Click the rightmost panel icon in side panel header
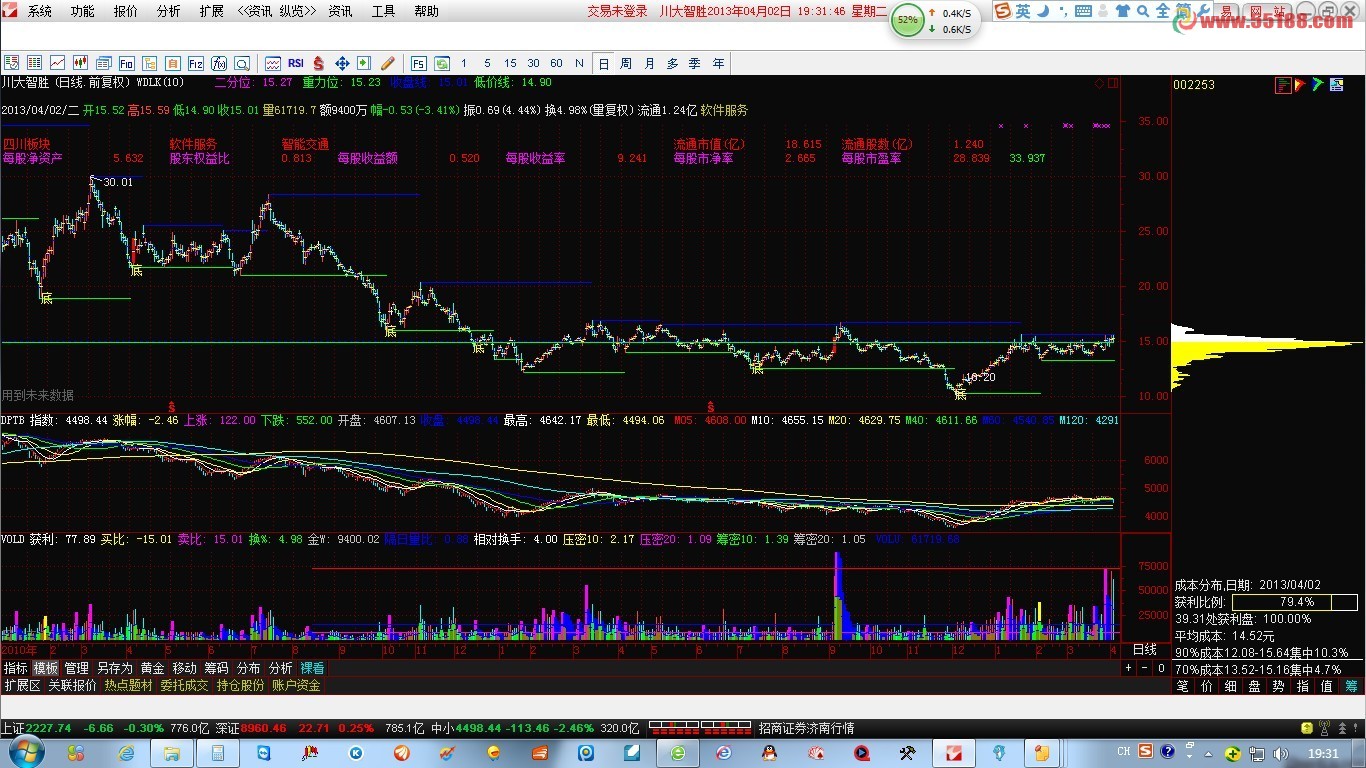This screenshot has width=1366, height=768. [1337, 85]
